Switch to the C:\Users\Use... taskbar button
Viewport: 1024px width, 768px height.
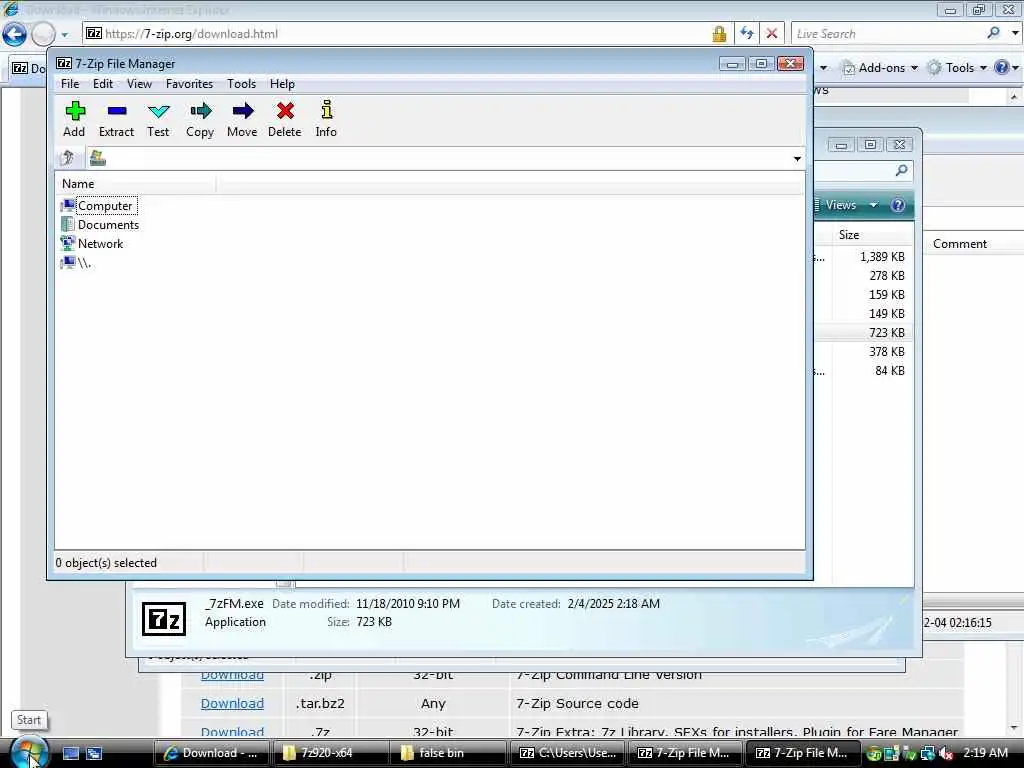click(567, 753)
